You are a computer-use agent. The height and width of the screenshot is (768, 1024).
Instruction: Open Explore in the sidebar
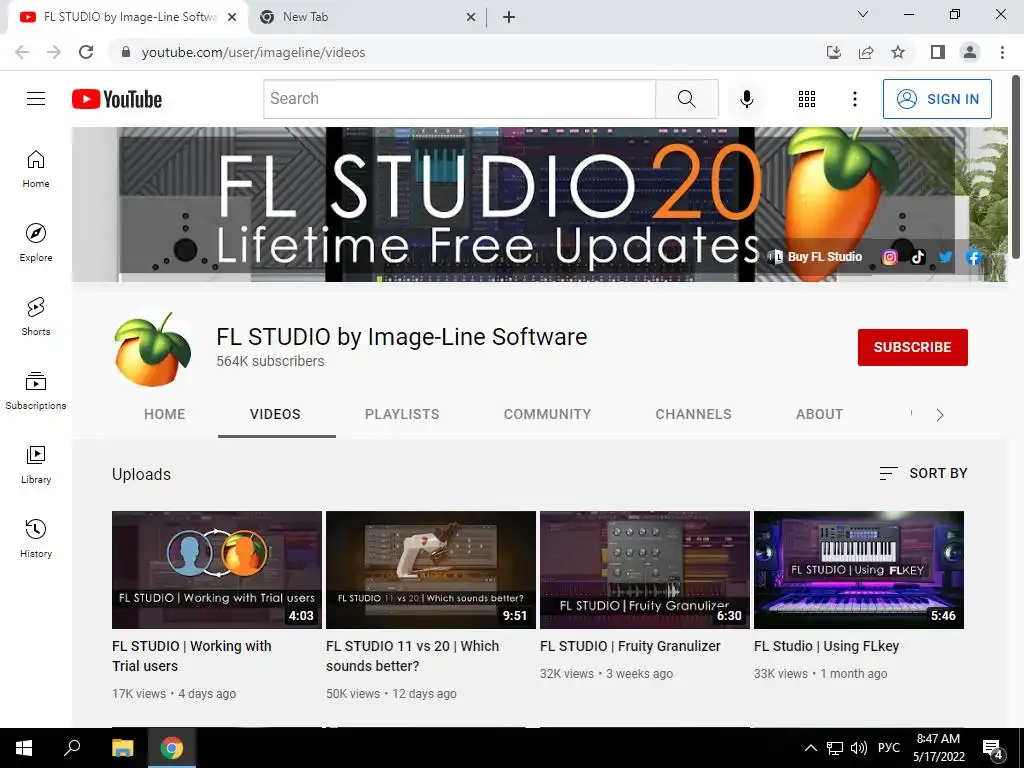[36, 243]
